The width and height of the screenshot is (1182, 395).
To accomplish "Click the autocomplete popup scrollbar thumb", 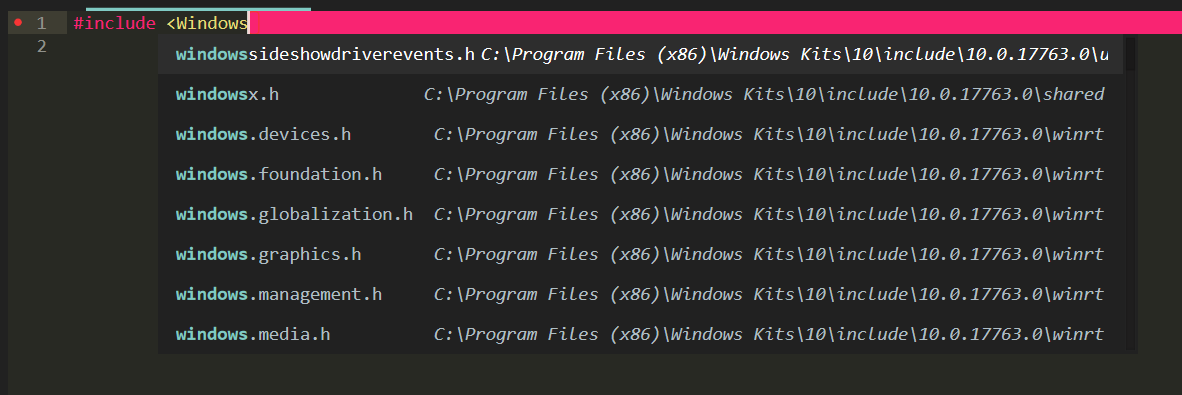I will pos(1130,54).
